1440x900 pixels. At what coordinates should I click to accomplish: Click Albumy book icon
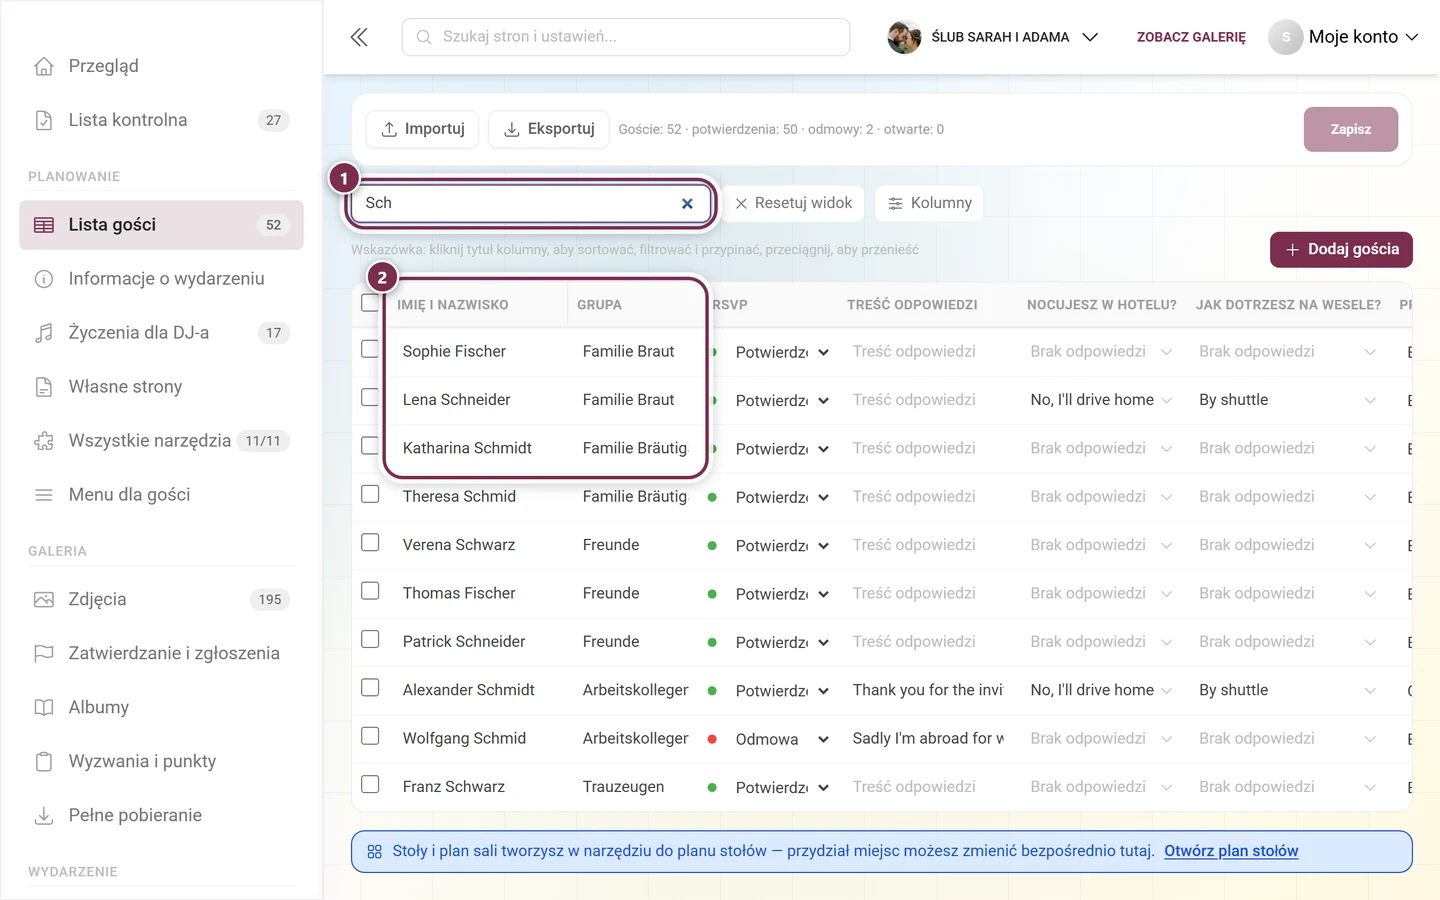click(44, 708)
